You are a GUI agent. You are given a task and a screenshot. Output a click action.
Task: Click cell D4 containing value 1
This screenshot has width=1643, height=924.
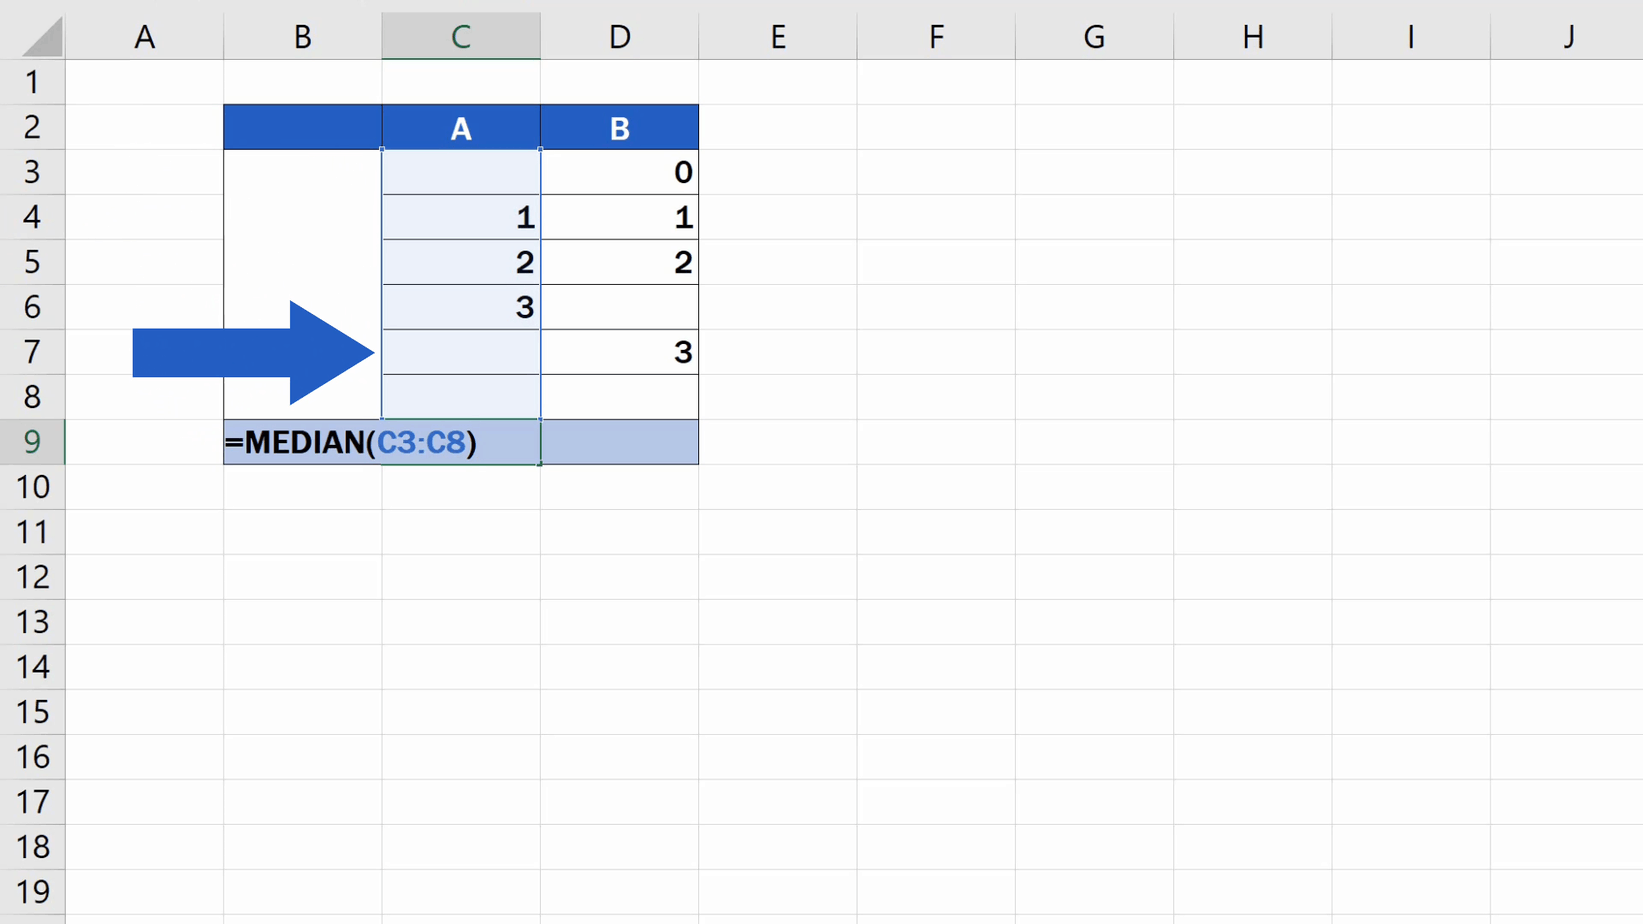pyautogui.click(x=619, y=217)
